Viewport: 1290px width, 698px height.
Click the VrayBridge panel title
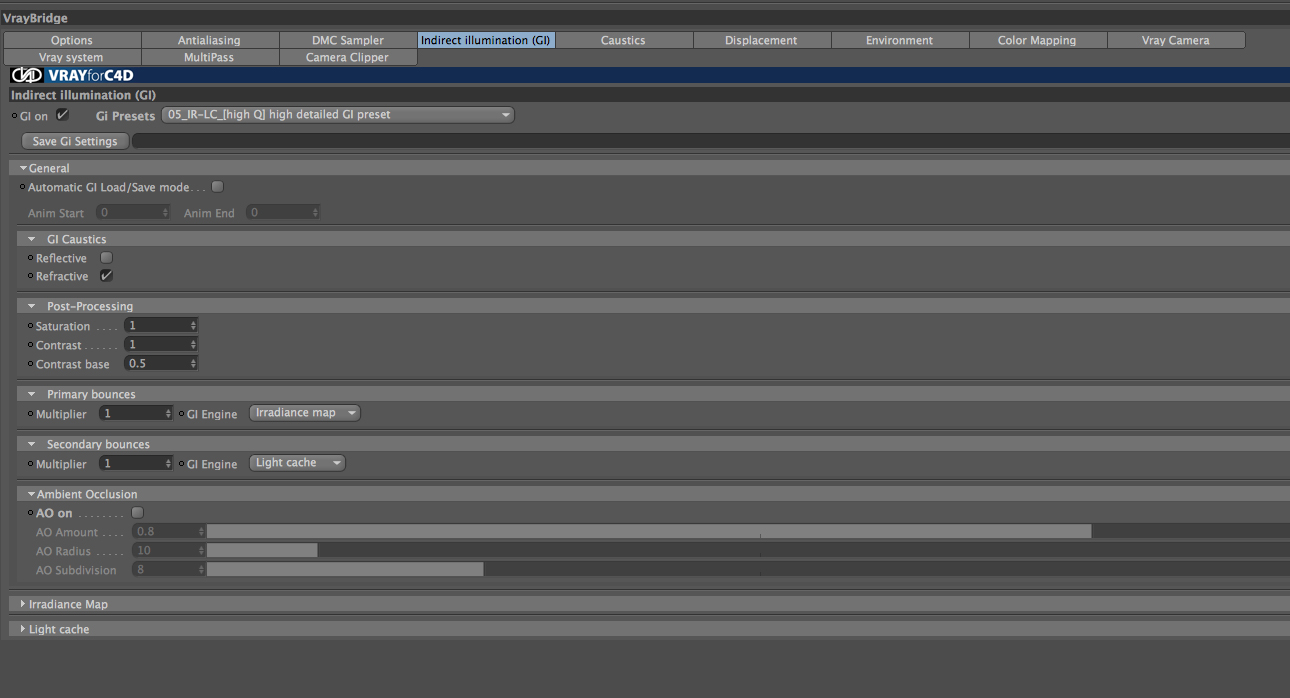coord(35,18)
